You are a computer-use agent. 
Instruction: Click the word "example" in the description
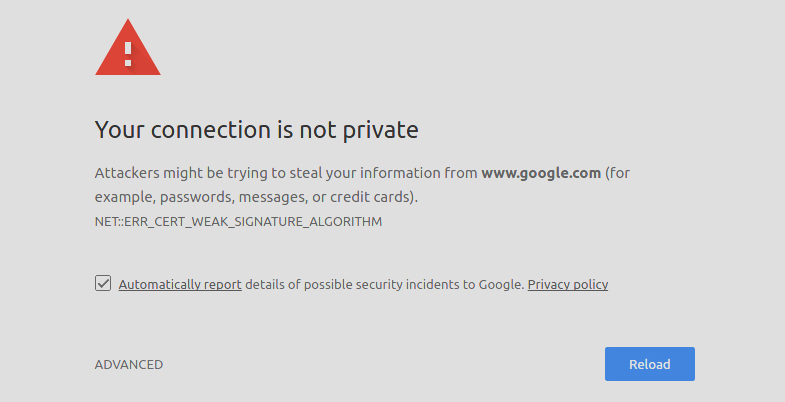point(120,196)
